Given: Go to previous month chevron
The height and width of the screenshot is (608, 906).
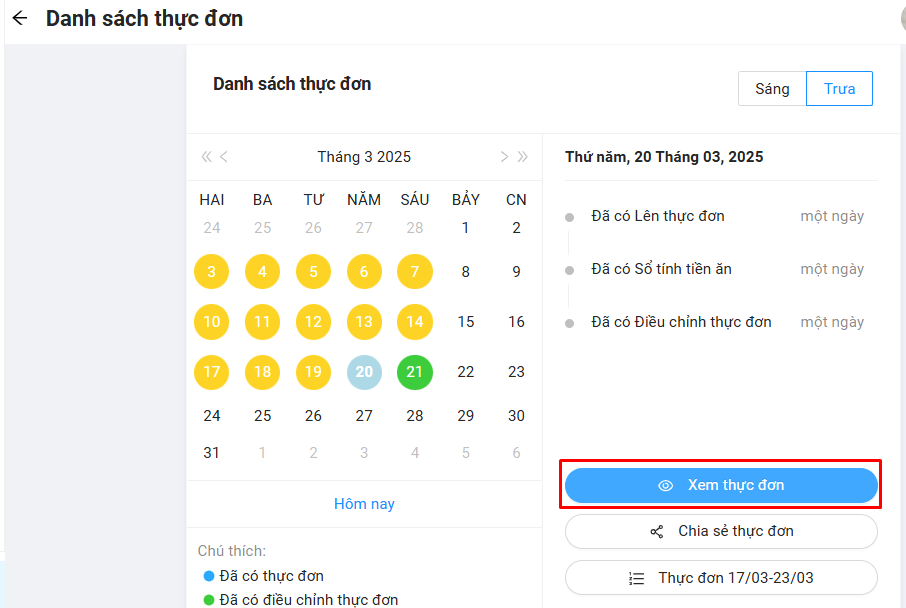Looking at the screenshot, I should pyautogui.click(x=224, y=156).
